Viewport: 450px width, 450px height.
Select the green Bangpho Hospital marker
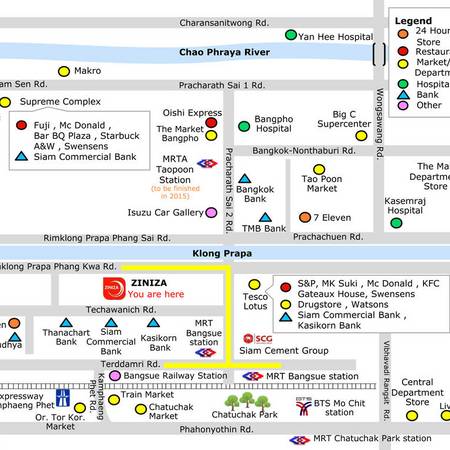pyautogui.click(x=244, y=126)
